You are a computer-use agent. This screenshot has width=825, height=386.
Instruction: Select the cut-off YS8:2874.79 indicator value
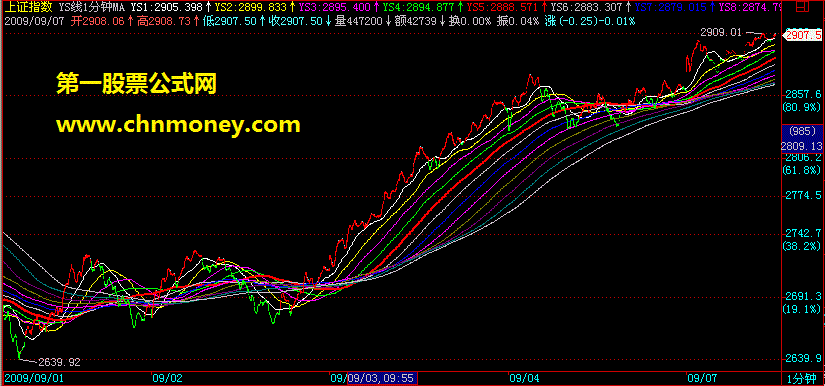749,7
